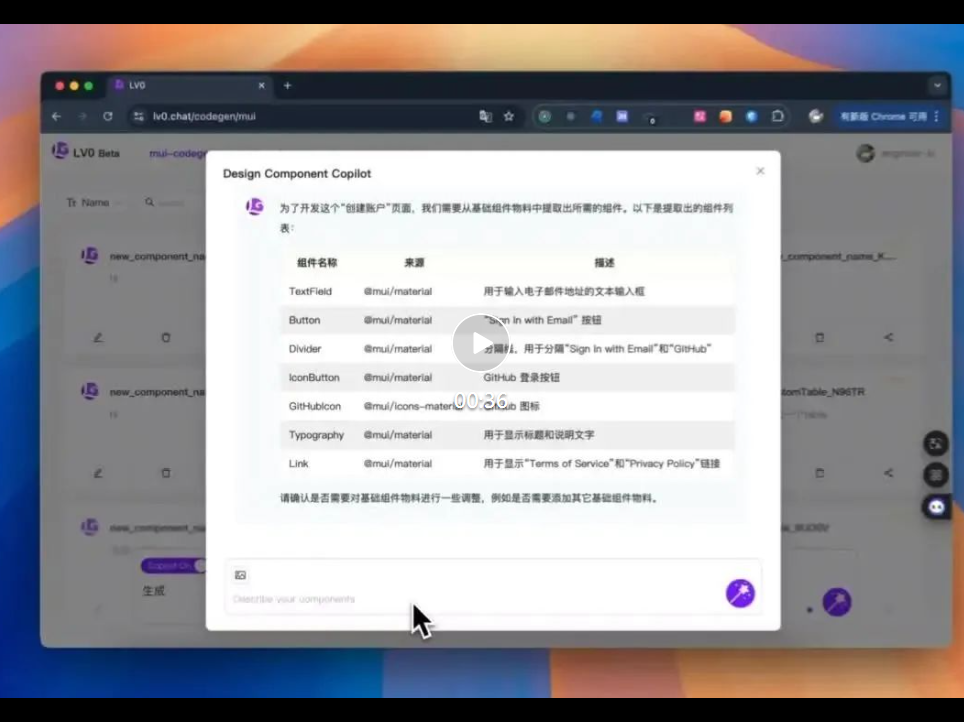Click the '生成' label behind the dialog
964x722 pixels.
pos(154,590)
